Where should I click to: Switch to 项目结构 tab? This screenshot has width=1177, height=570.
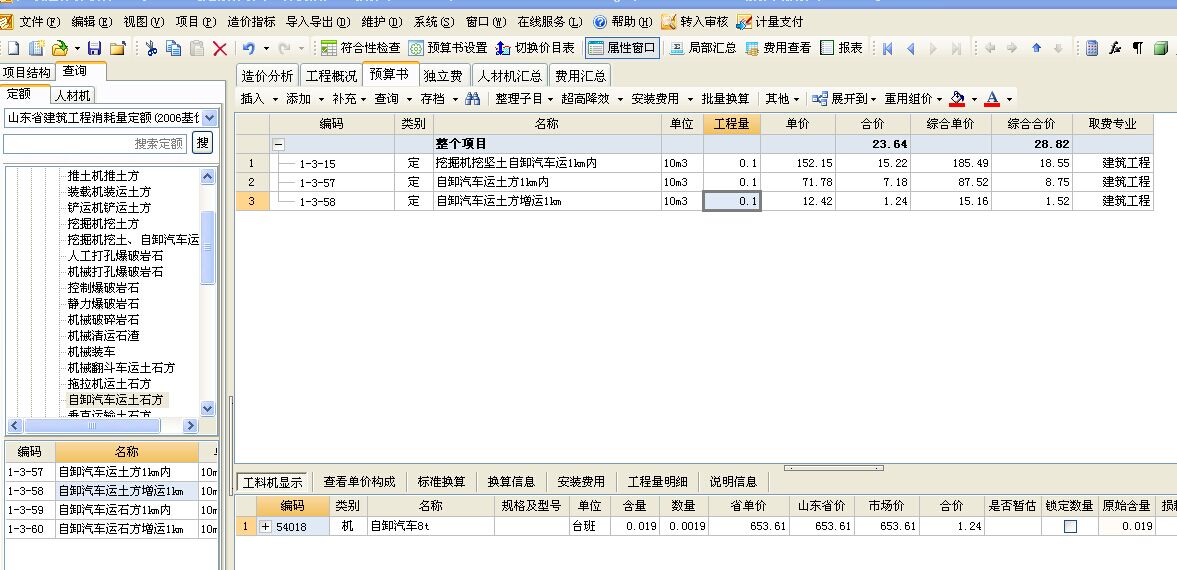tap(26, 72)
